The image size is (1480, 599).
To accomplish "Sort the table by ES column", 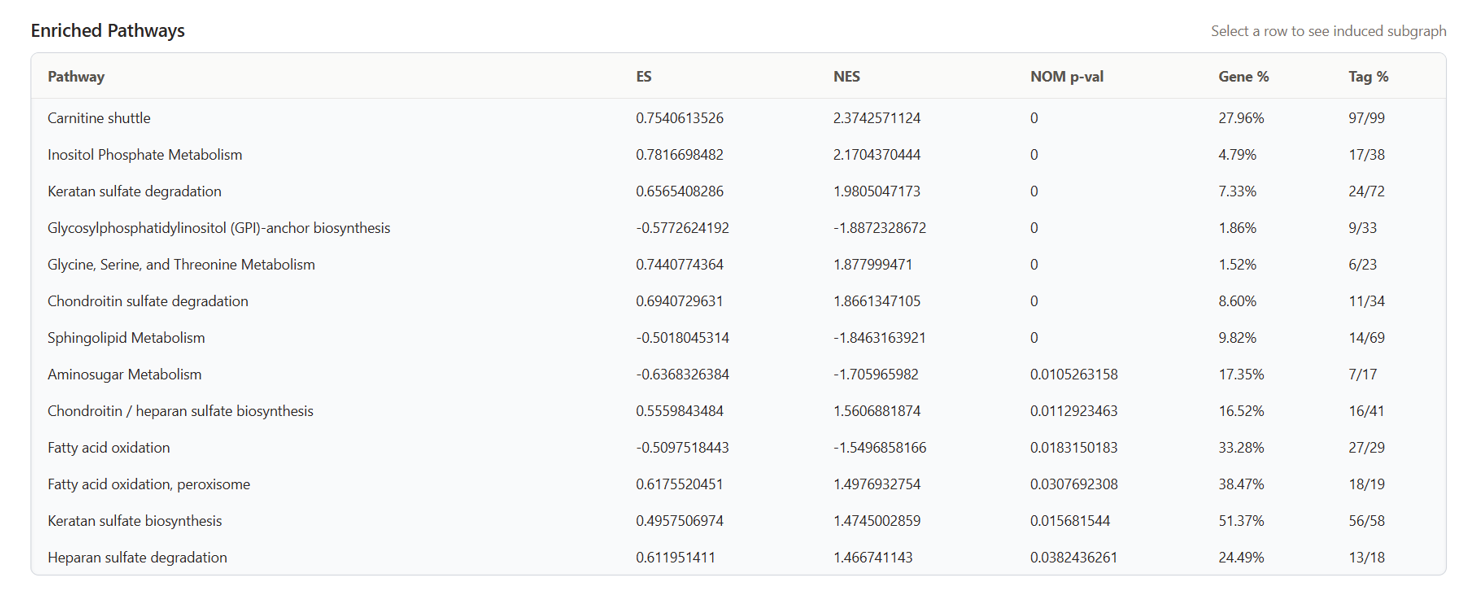I will 643,76.
